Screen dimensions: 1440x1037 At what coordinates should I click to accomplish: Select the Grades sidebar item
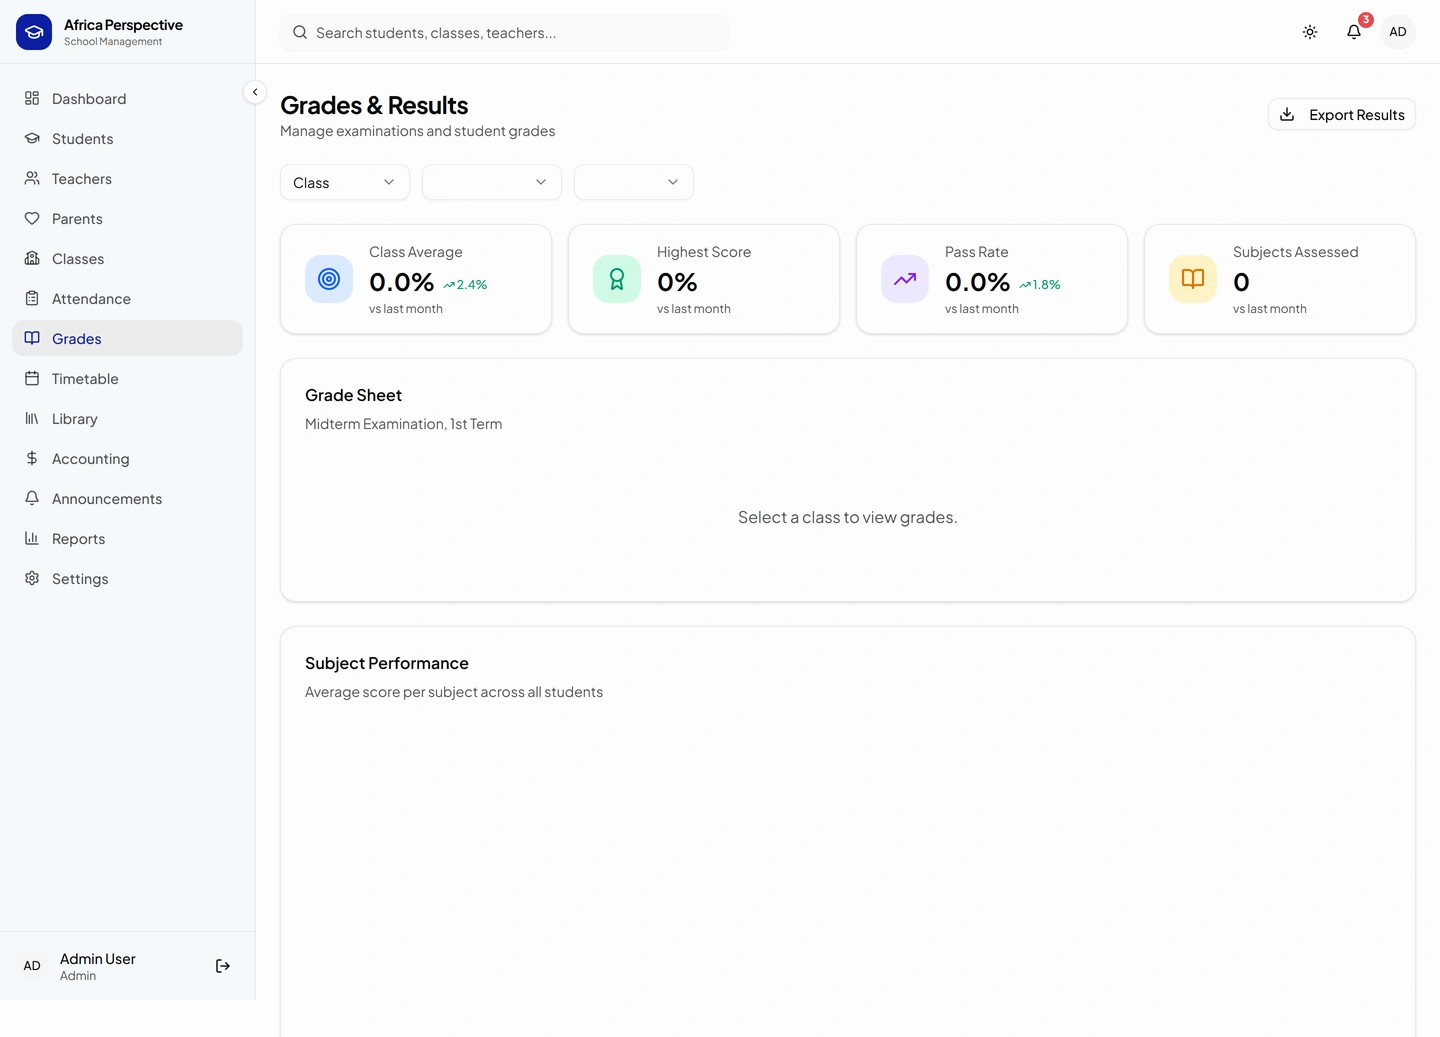point(127,338)
